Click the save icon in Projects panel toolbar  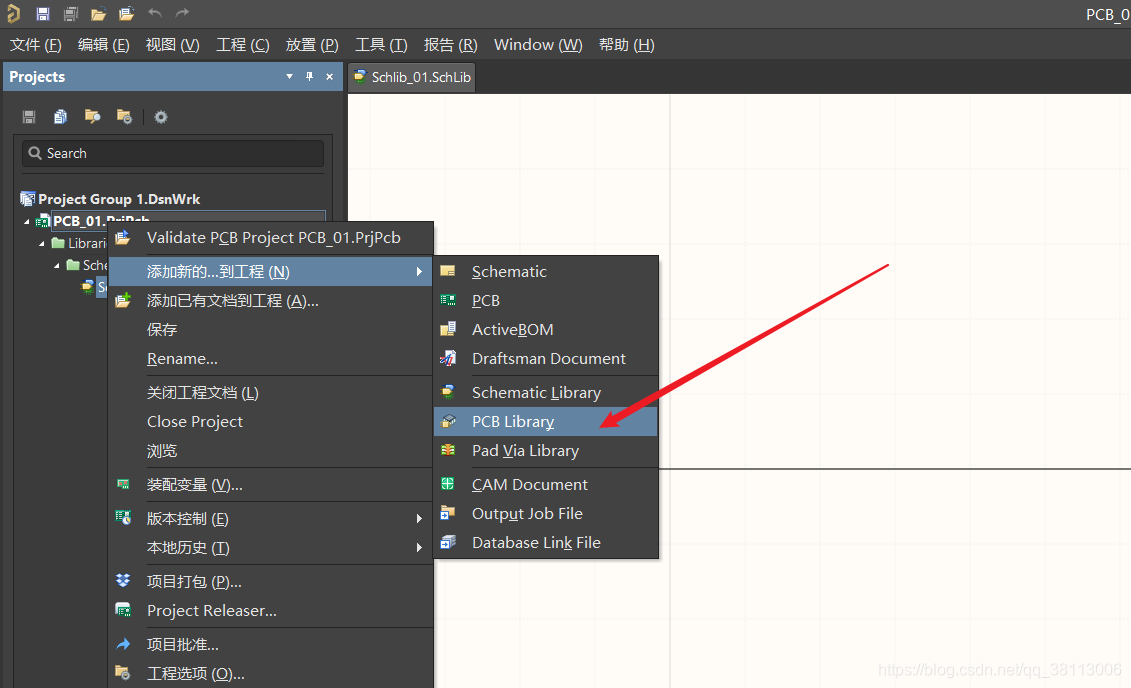click(x=29, y=117)
